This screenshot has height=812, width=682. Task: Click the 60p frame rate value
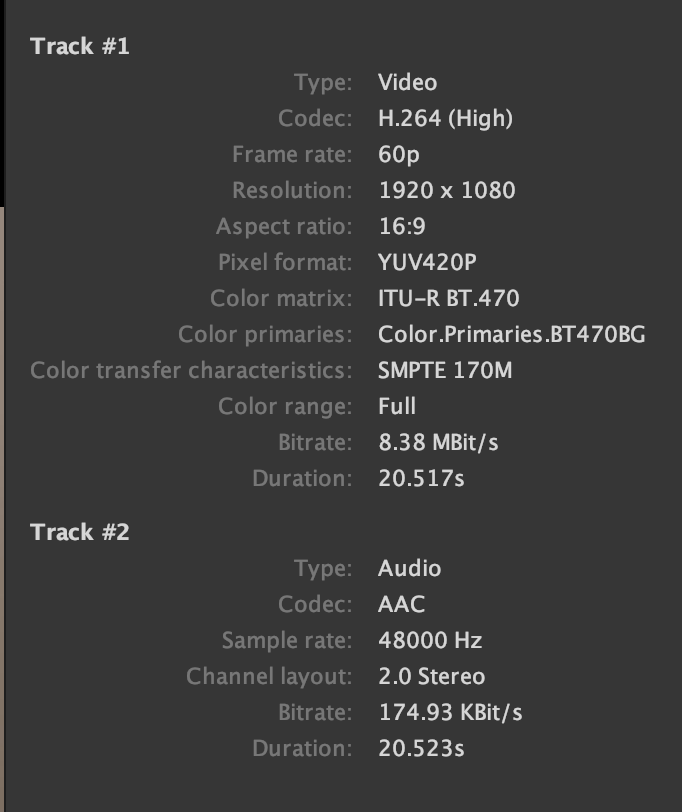coord(400,154)
